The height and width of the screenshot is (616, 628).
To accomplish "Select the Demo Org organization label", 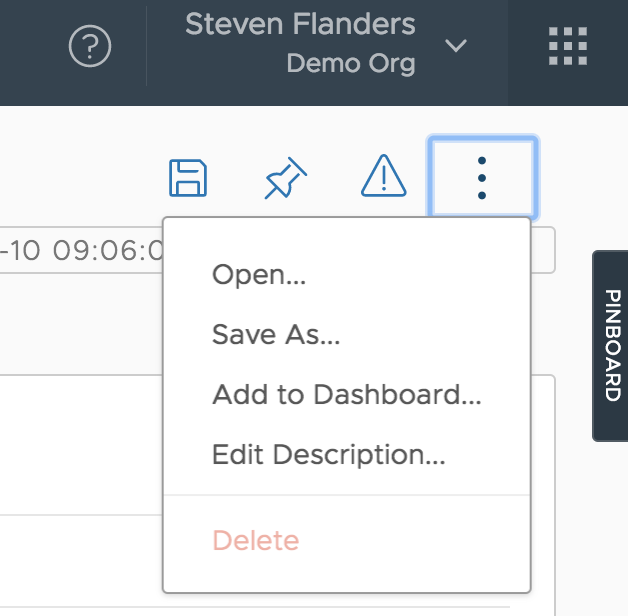I will tap(350, 64).
